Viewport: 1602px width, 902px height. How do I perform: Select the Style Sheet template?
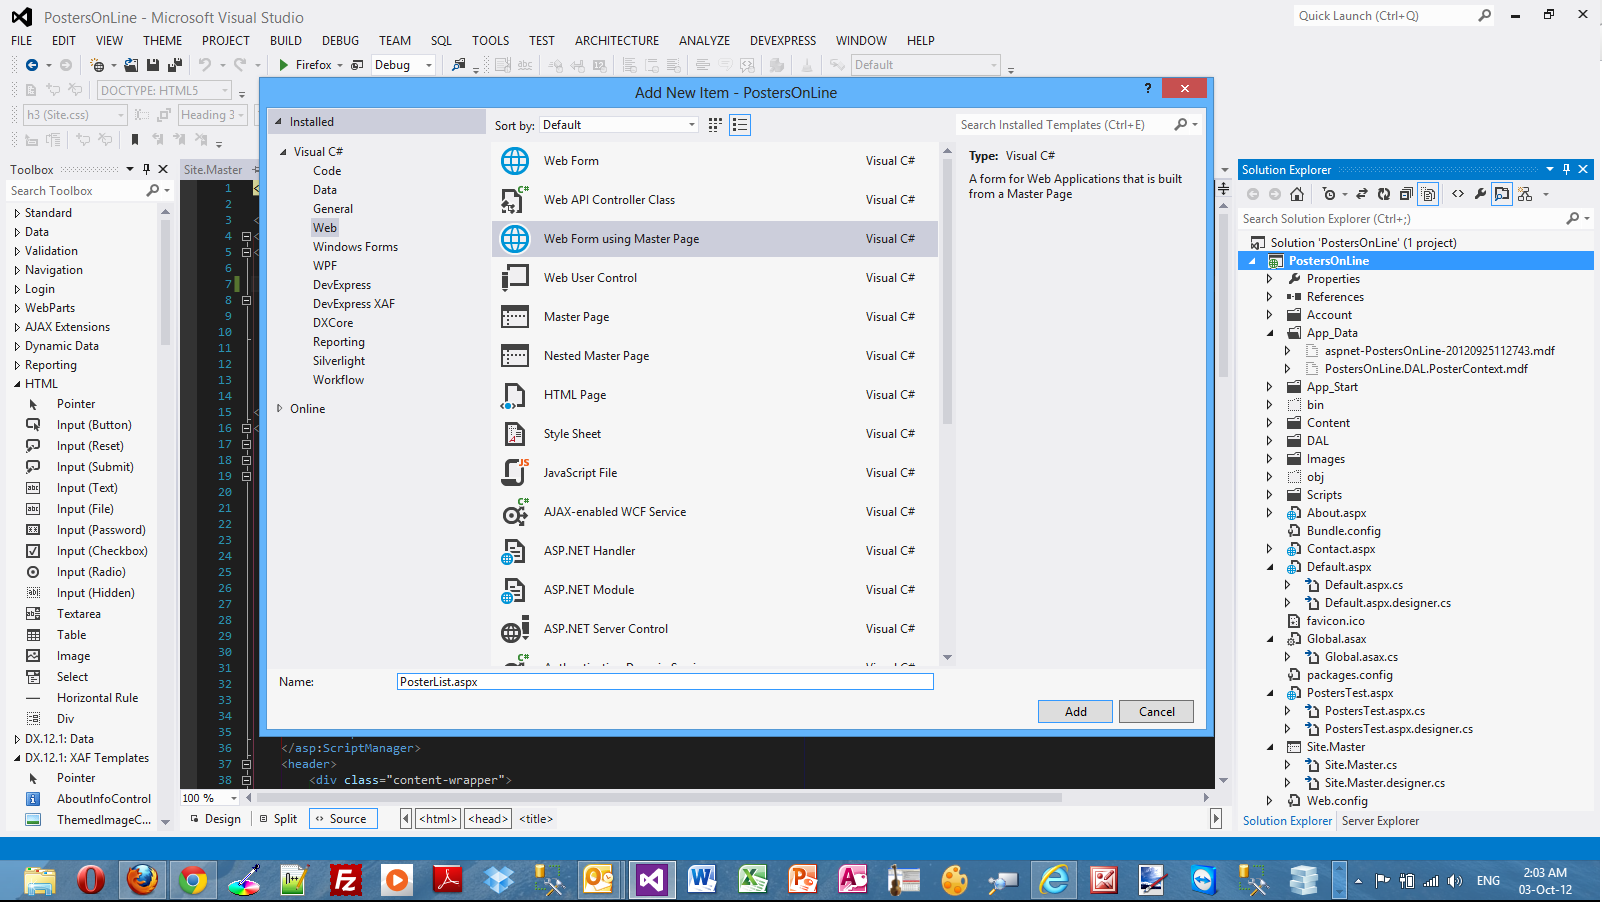pyautogui.click(x=715, y=434)
